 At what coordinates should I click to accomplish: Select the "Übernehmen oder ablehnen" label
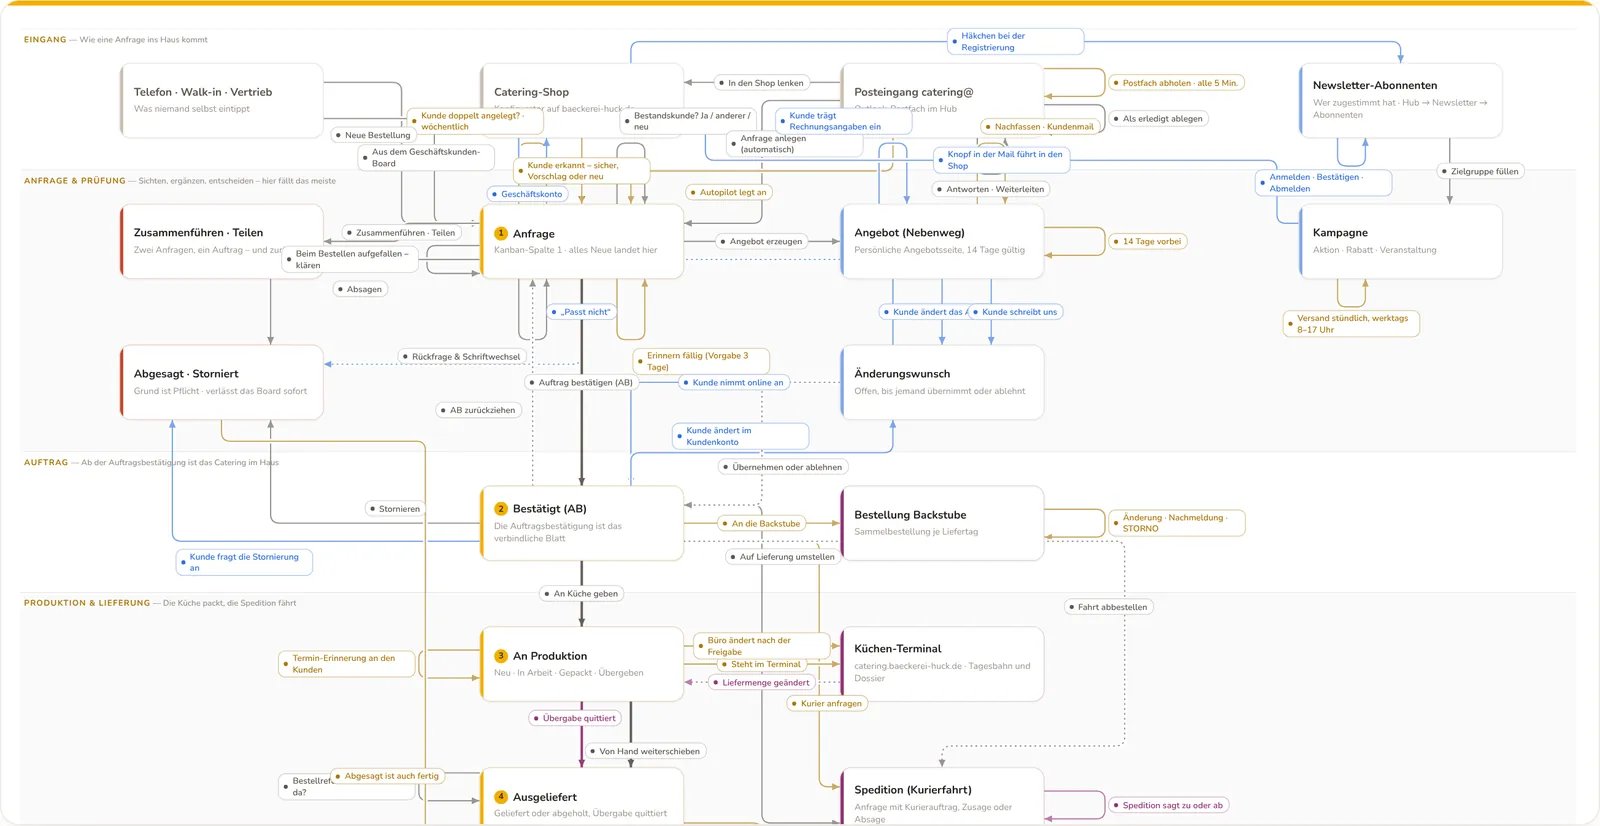783,467
